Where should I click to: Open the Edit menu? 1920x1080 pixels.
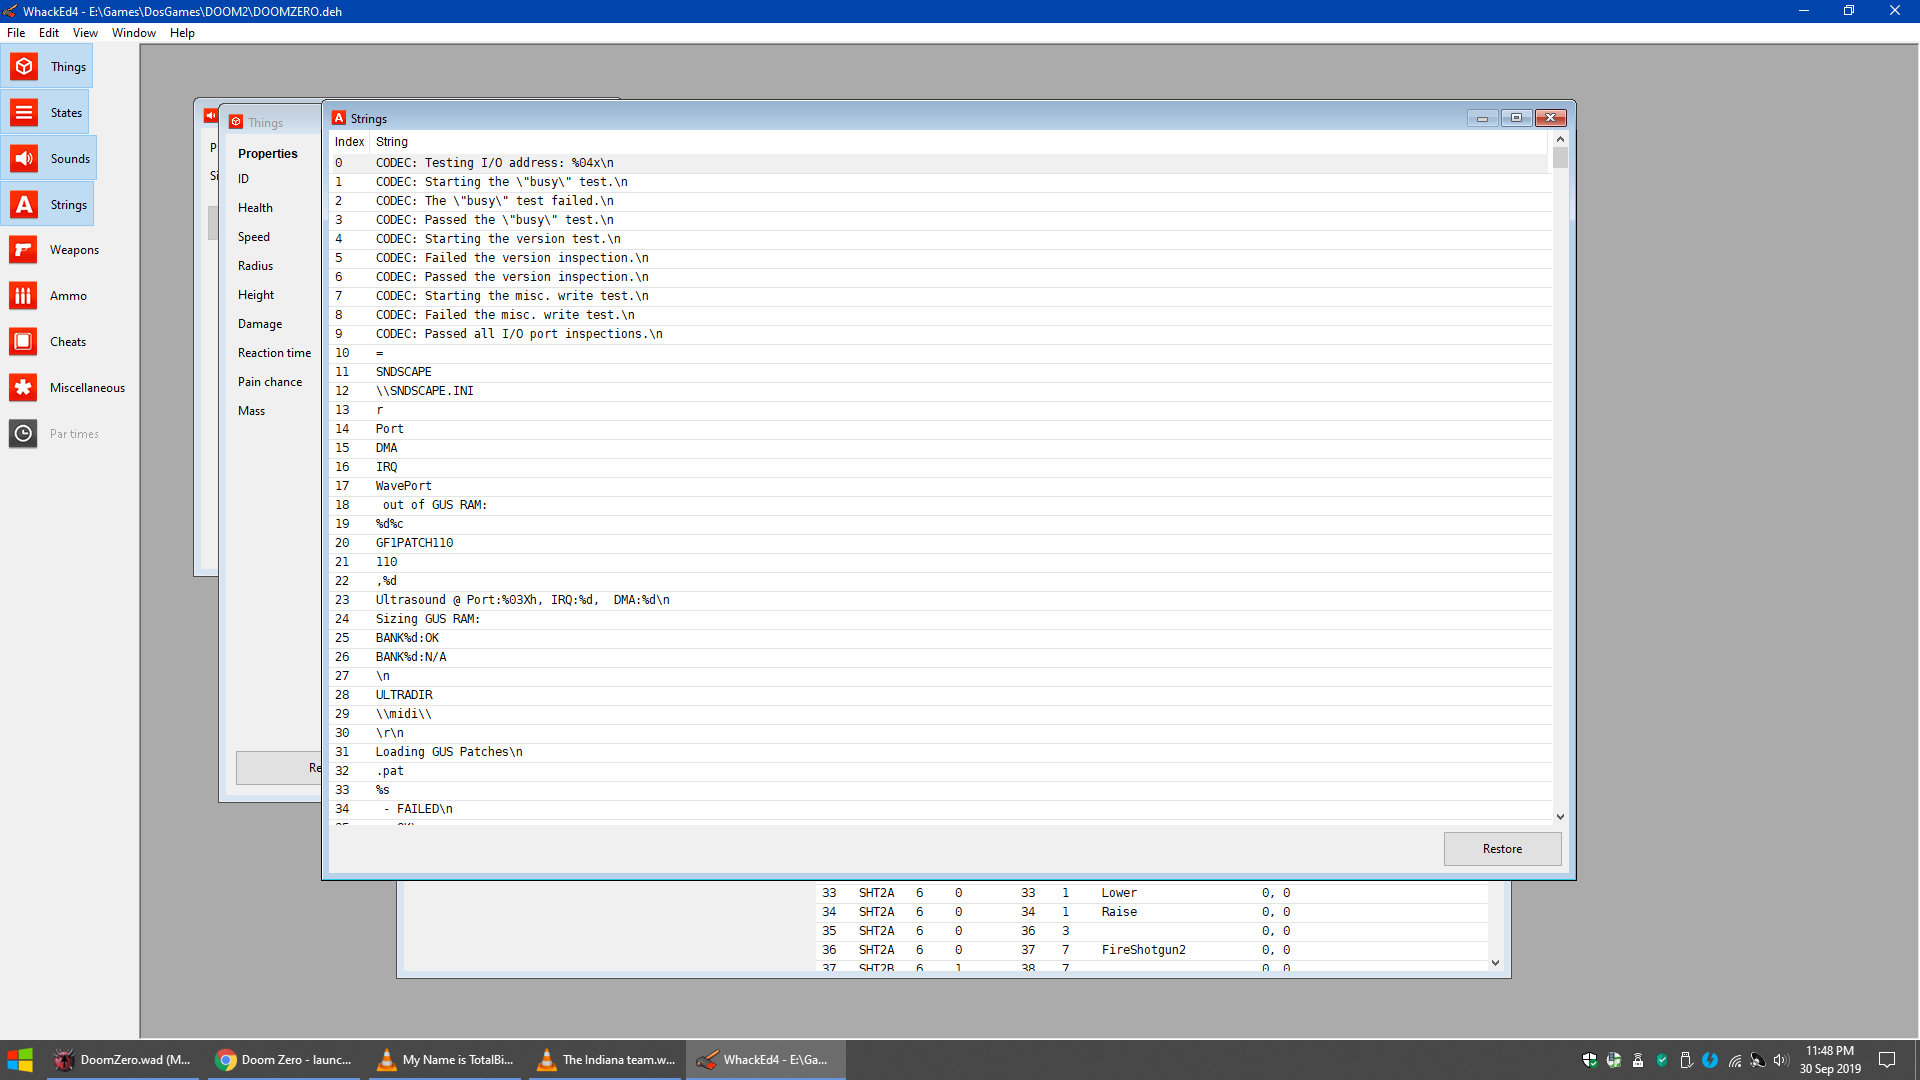coord(49,33)
